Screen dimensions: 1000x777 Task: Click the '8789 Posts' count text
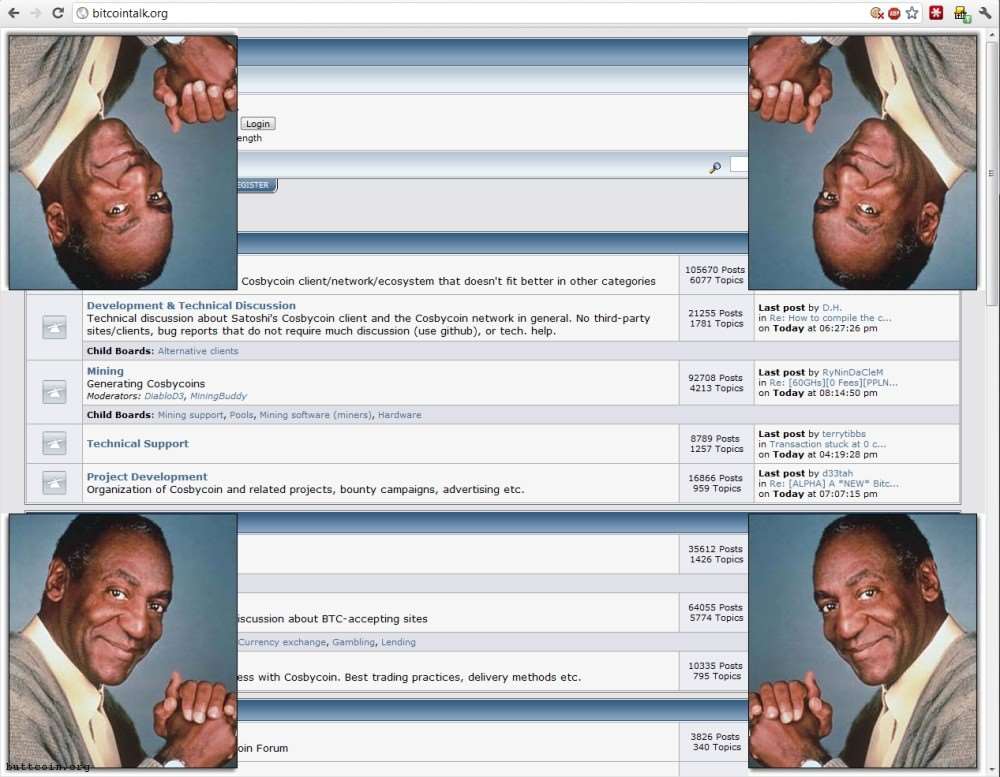pyautogui.click(x=715, y=438)
